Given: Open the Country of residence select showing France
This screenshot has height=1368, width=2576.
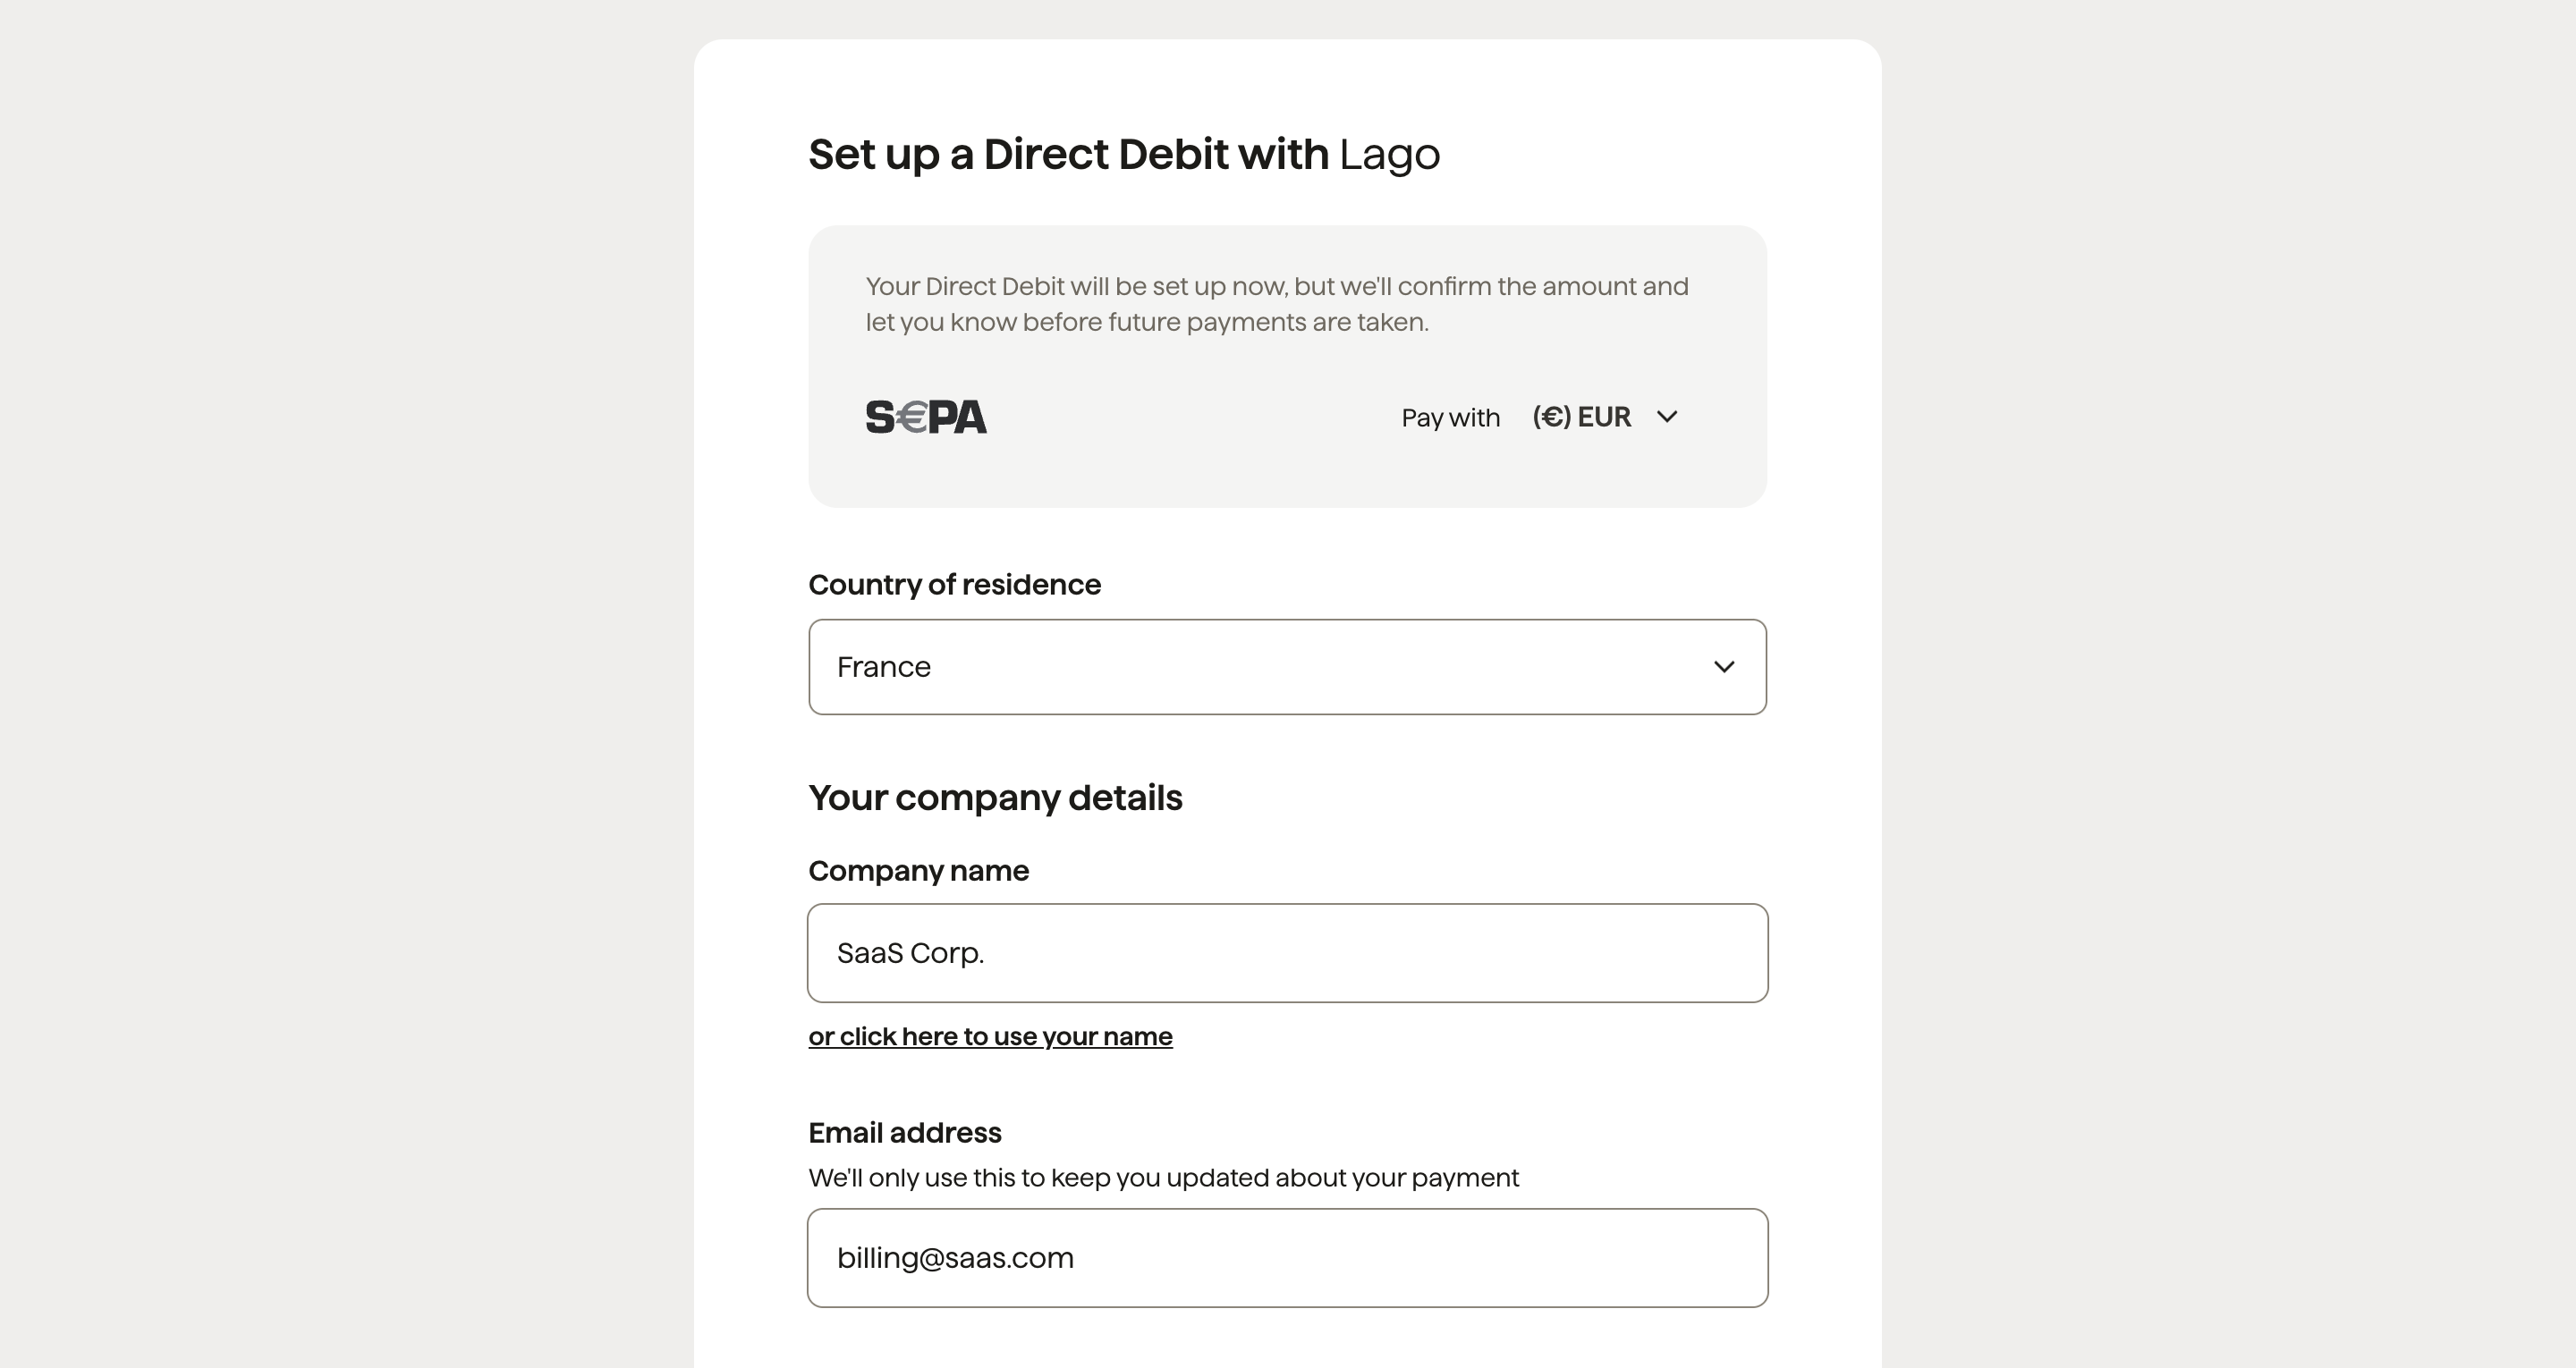Looking at the screenshot, I should (1287, 667).
